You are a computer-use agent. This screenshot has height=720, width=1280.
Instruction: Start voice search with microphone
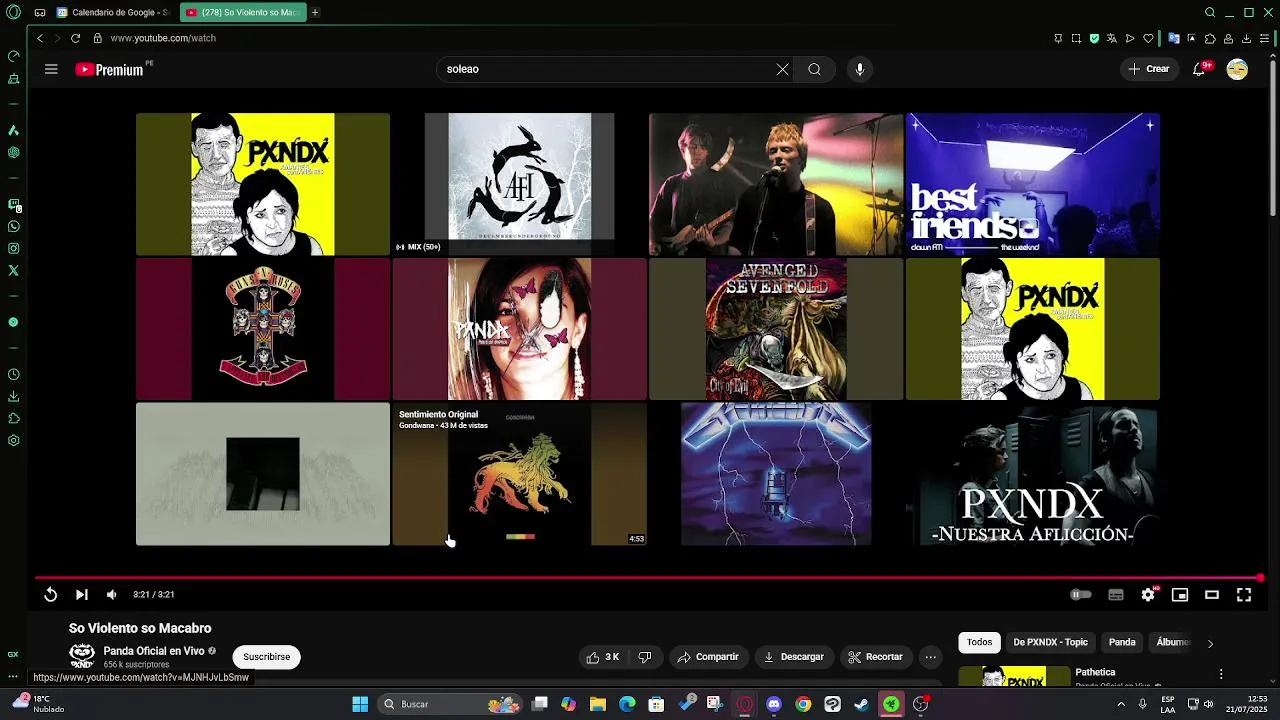(859, 69)
